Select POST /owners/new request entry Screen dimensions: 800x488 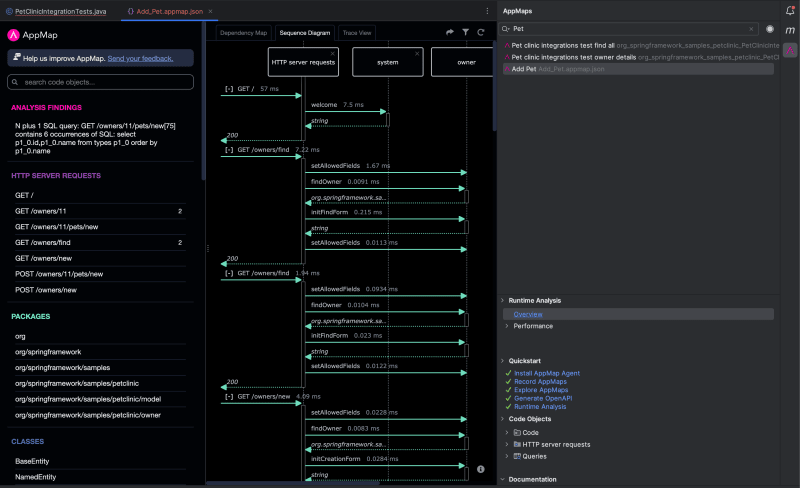click(98, 290)
